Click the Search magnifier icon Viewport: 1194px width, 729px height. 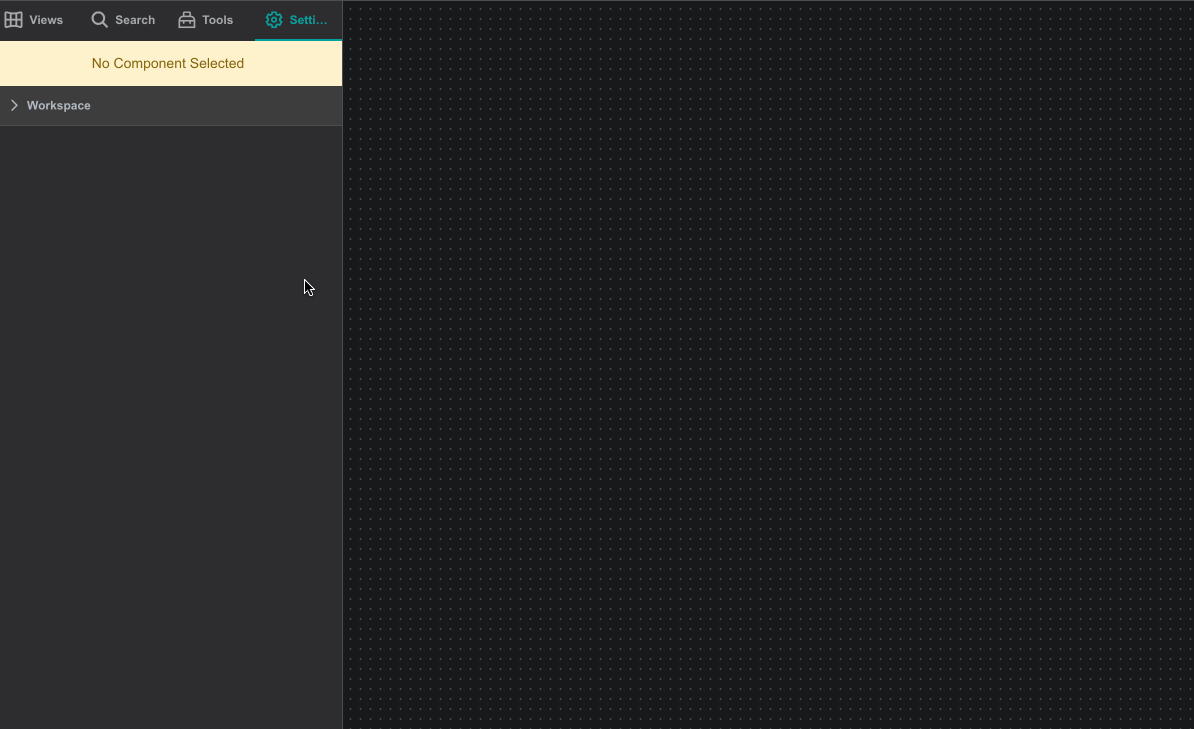(x=100, y=20)
